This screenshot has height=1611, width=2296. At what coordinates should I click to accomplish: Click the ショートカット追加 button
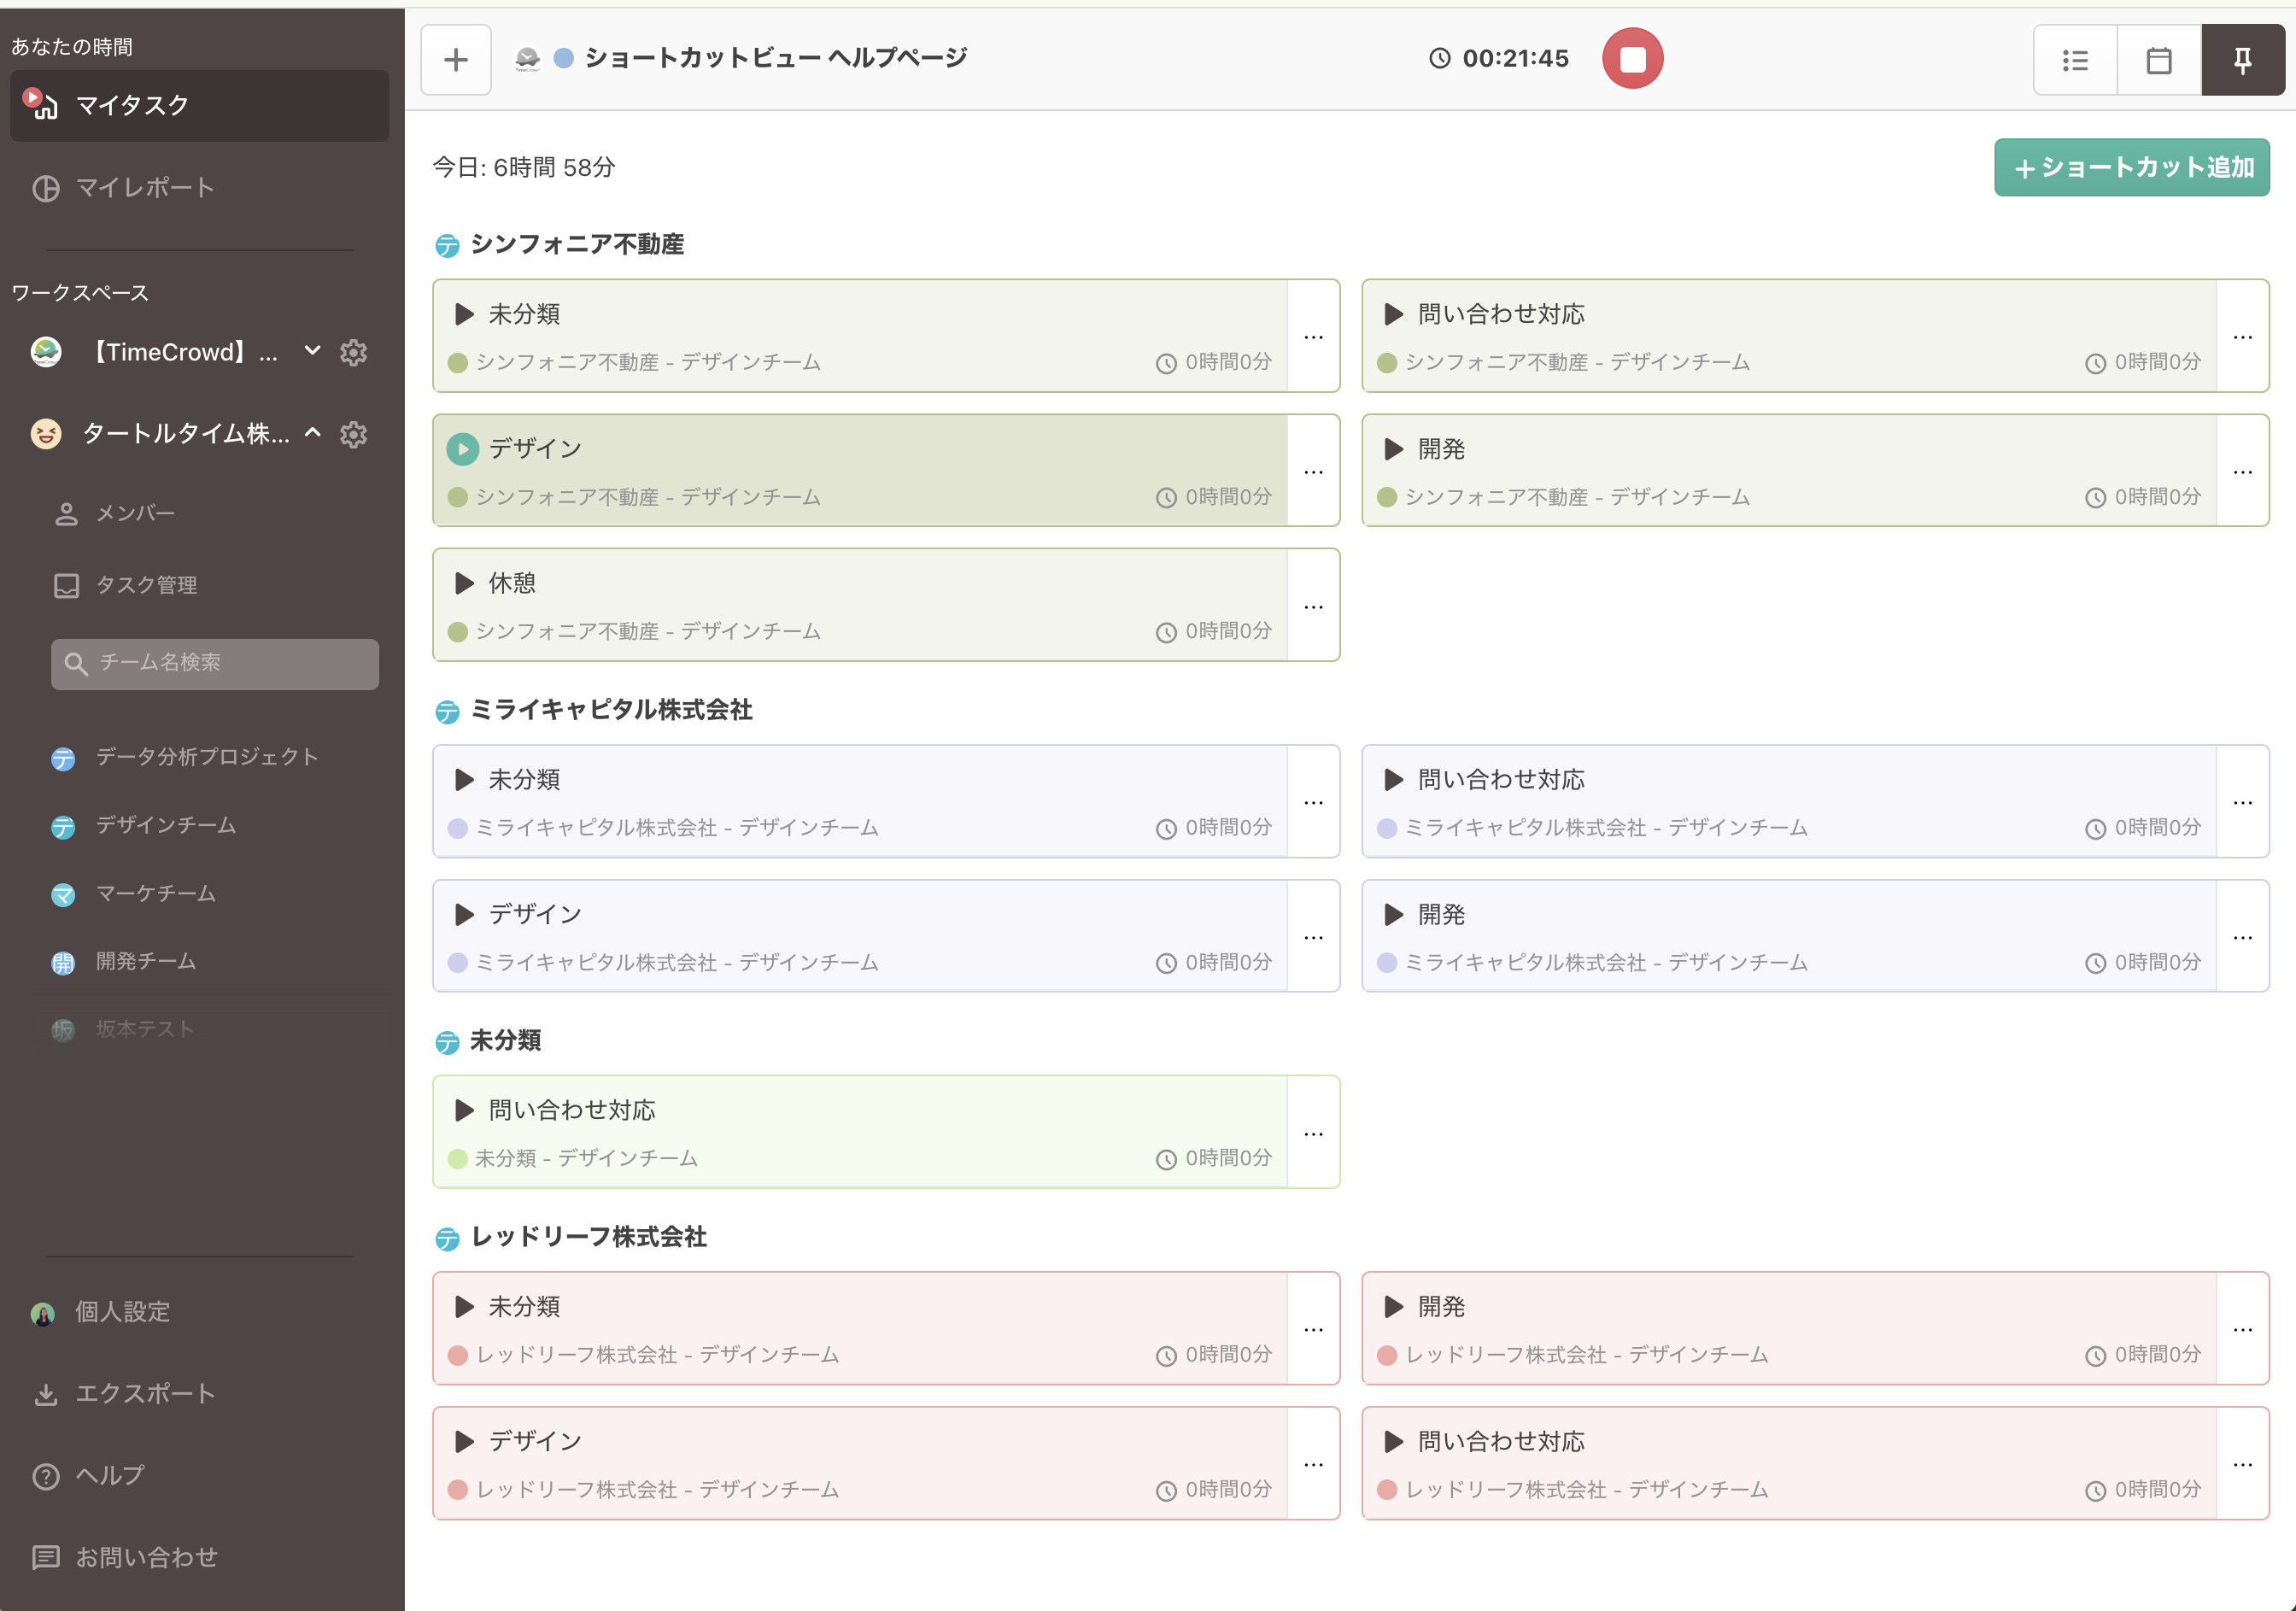click(x=2131, y=167)
